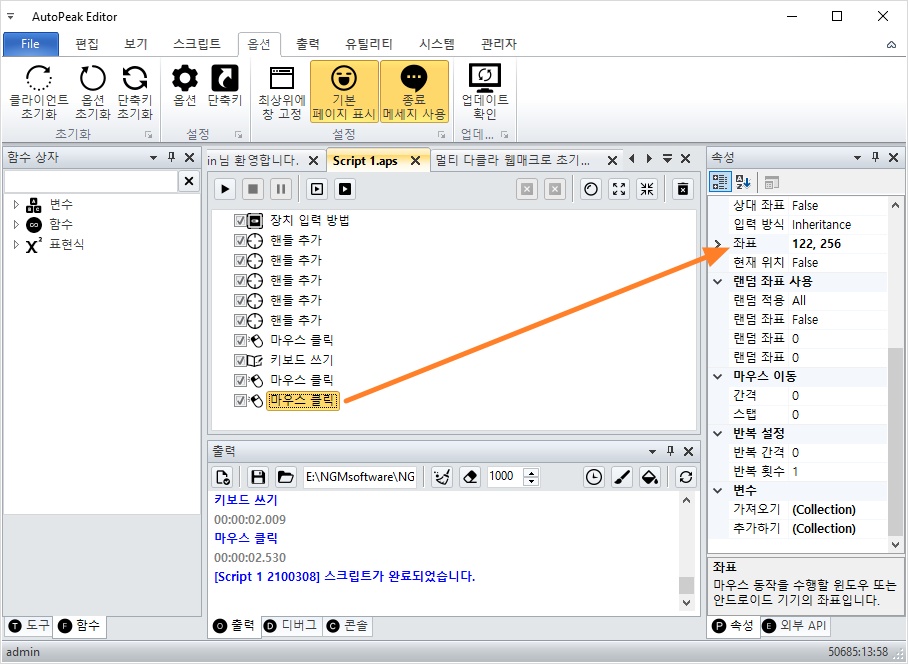Open folder icon in output toolbar
908x664 pixels.
(x=285, y=477)
